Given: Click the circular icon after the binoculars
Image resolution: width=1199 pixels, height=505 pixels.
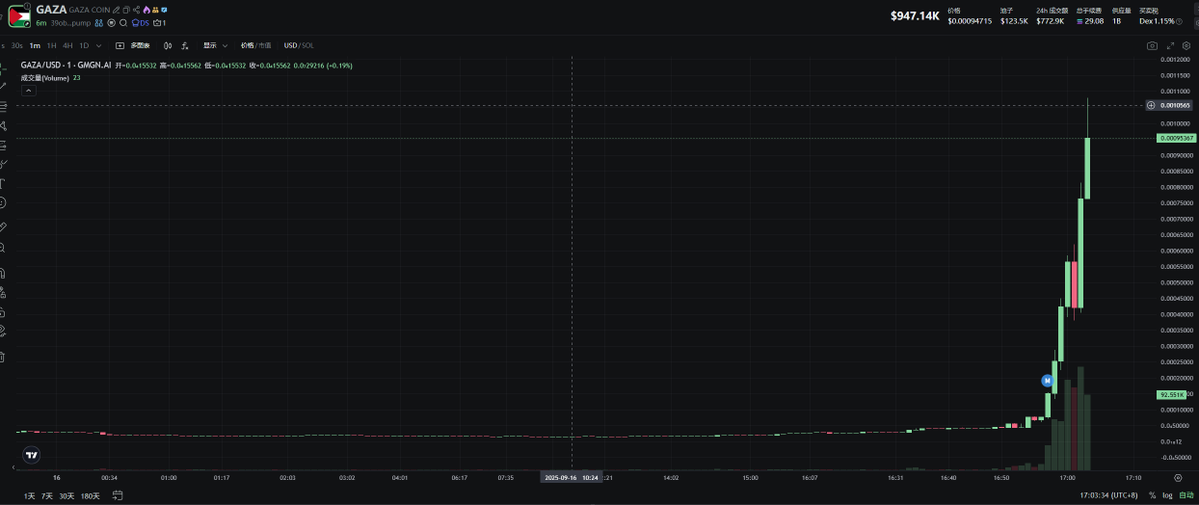Looking at the screenshot, I should [112, 23].
